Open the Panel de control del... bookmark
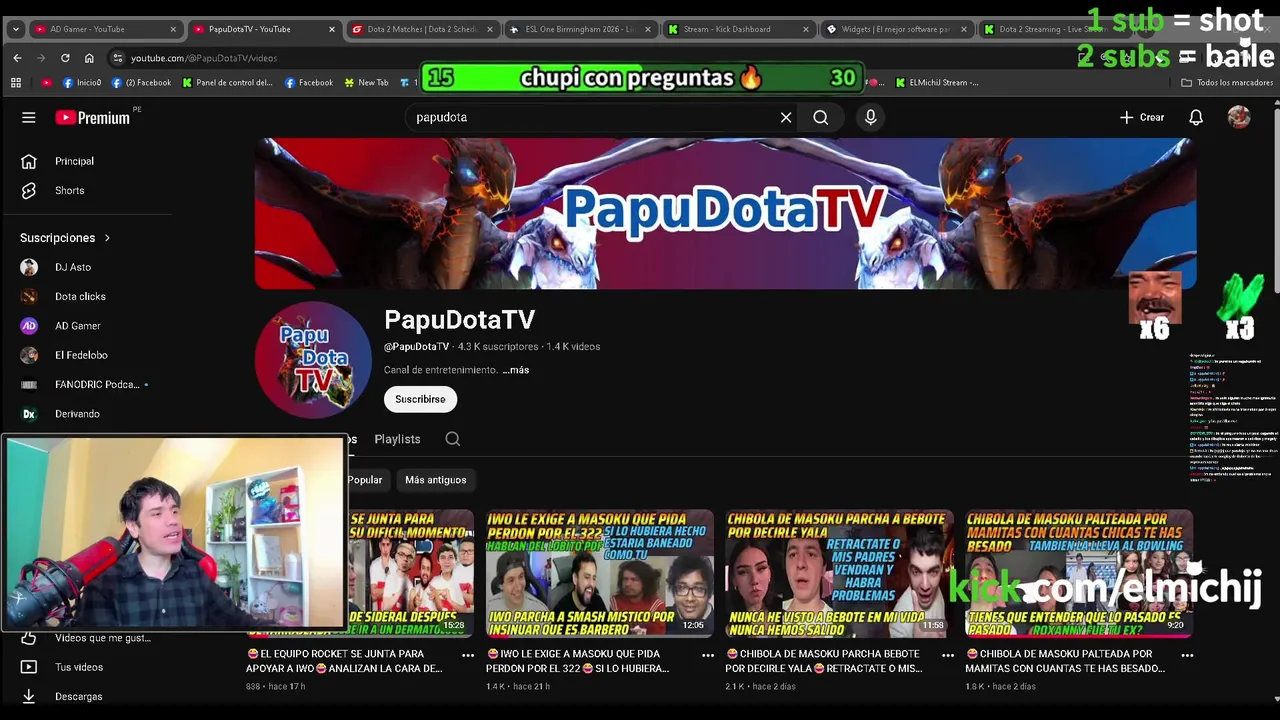This screenshot has width=1280, height=720. pos(227,83)
